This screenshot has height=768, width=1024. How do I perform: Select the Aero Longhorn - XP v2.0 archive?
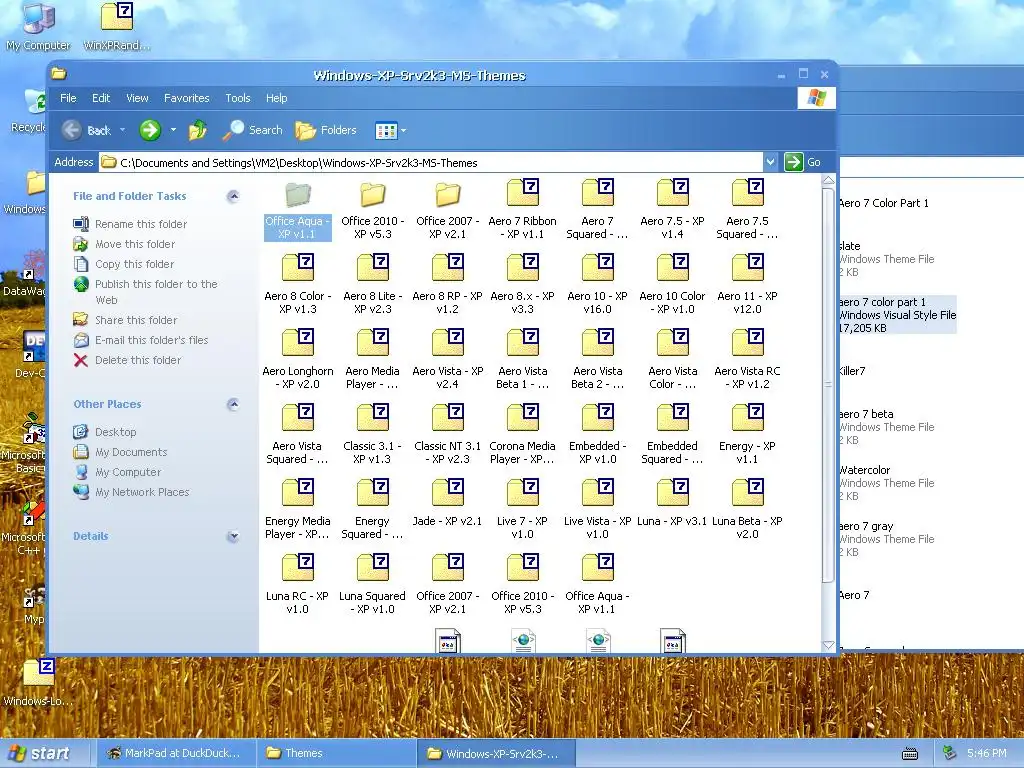(x=298, y=359)
